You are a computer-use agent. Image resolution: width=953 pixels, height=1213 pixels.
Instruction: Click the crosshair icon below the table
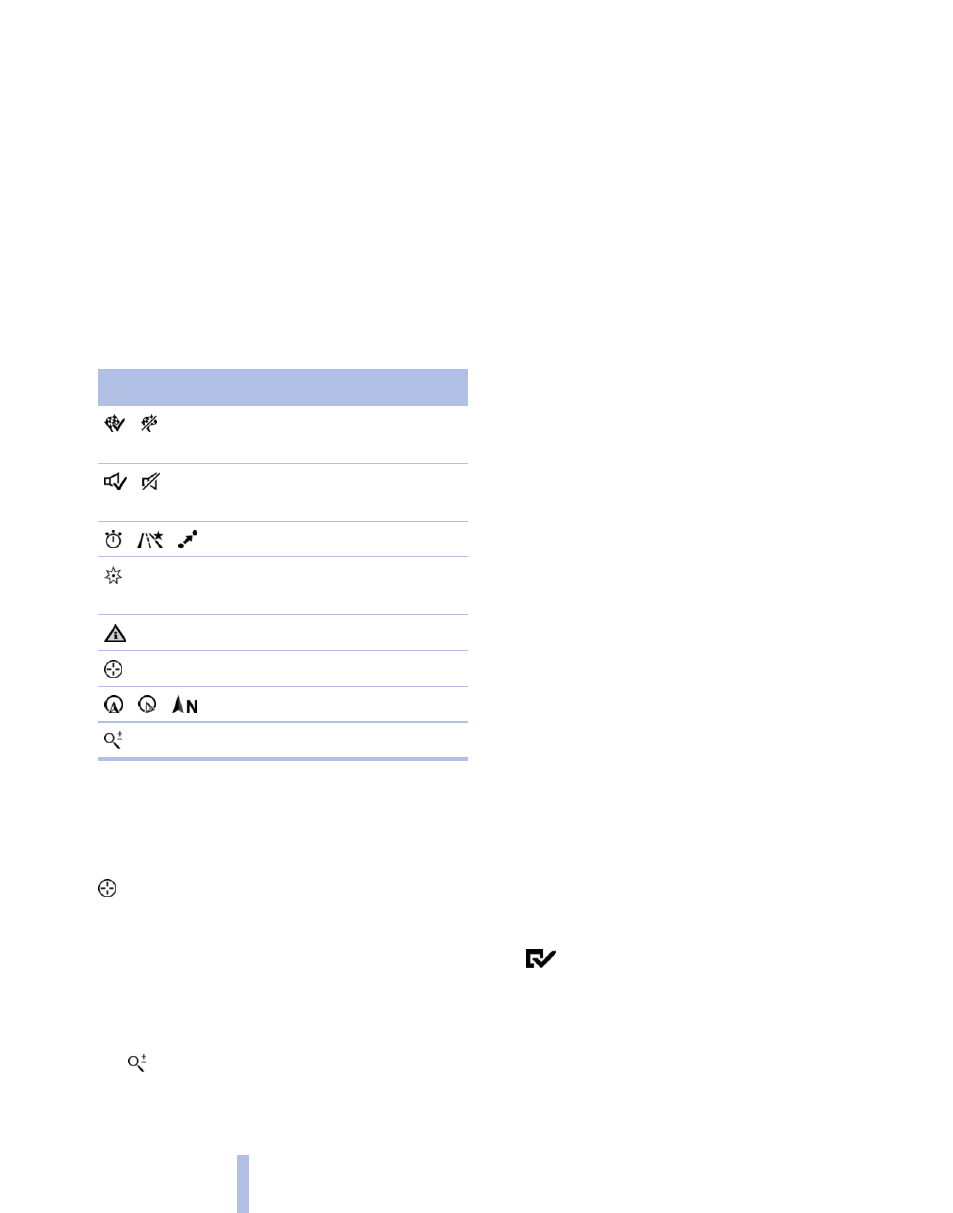tap(108, 888)
